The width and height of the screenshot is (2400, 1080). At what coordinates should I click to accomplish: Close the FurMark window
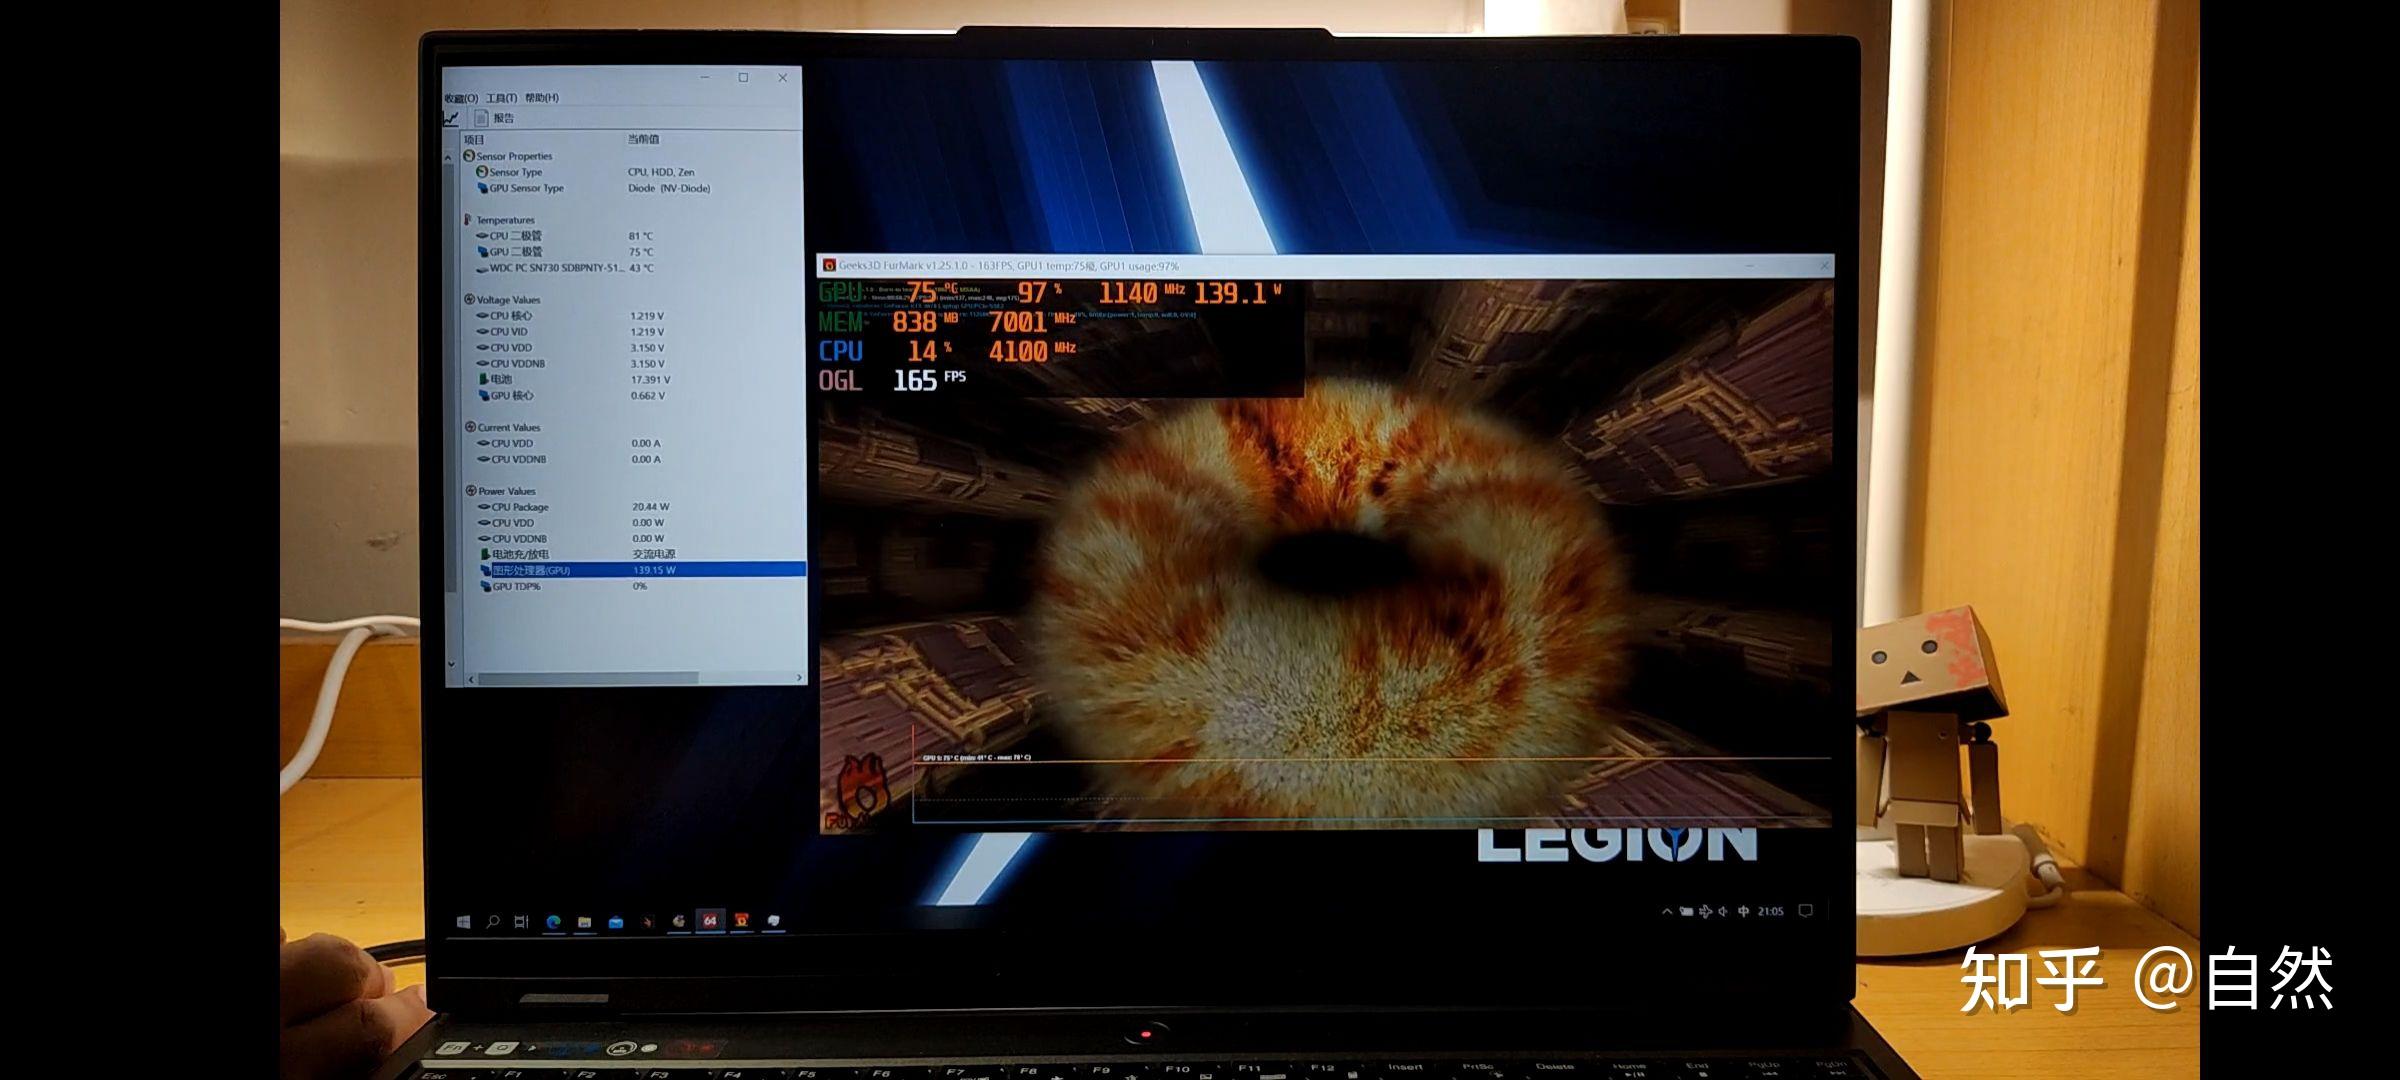pos(1824,265)
